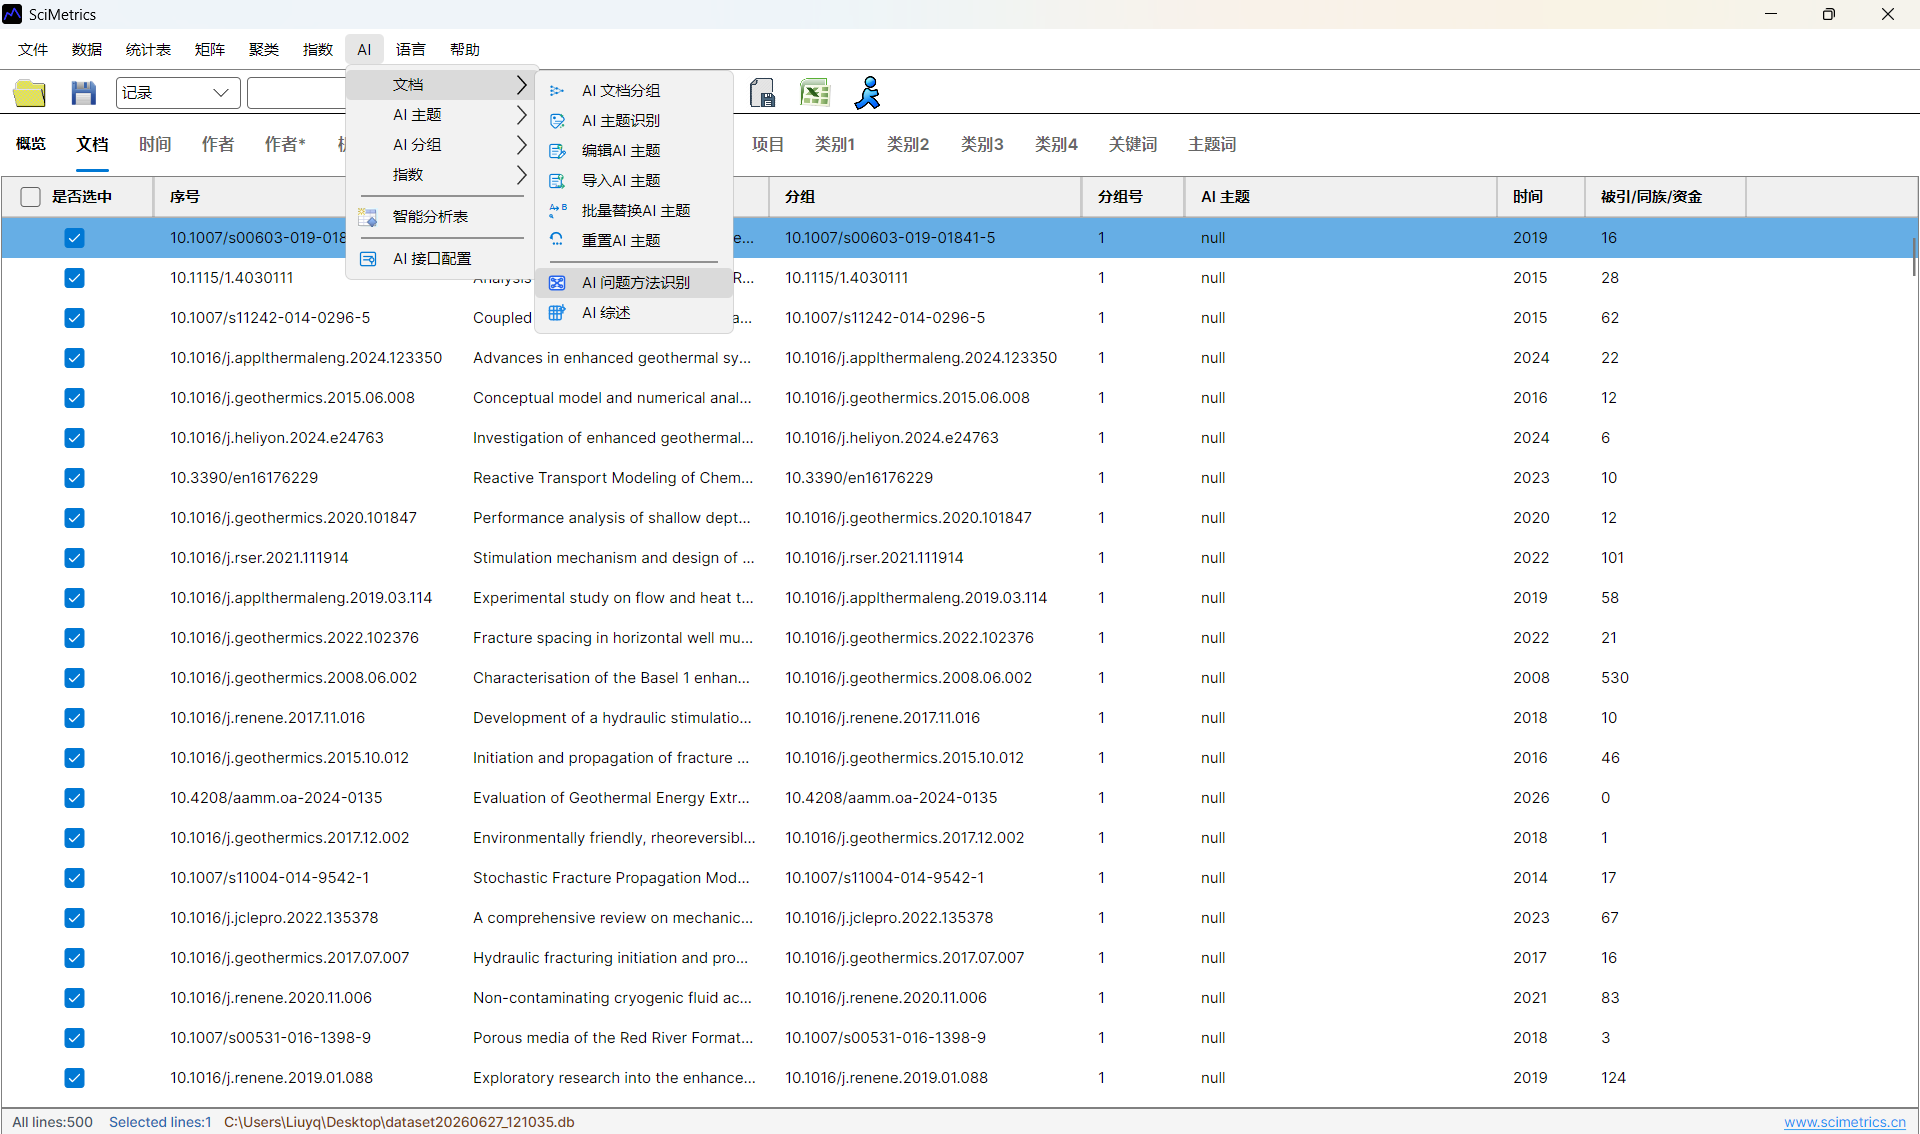Open the 统计表 menu
This screenshot has width=1920, height=1134.
click(148, 49)
